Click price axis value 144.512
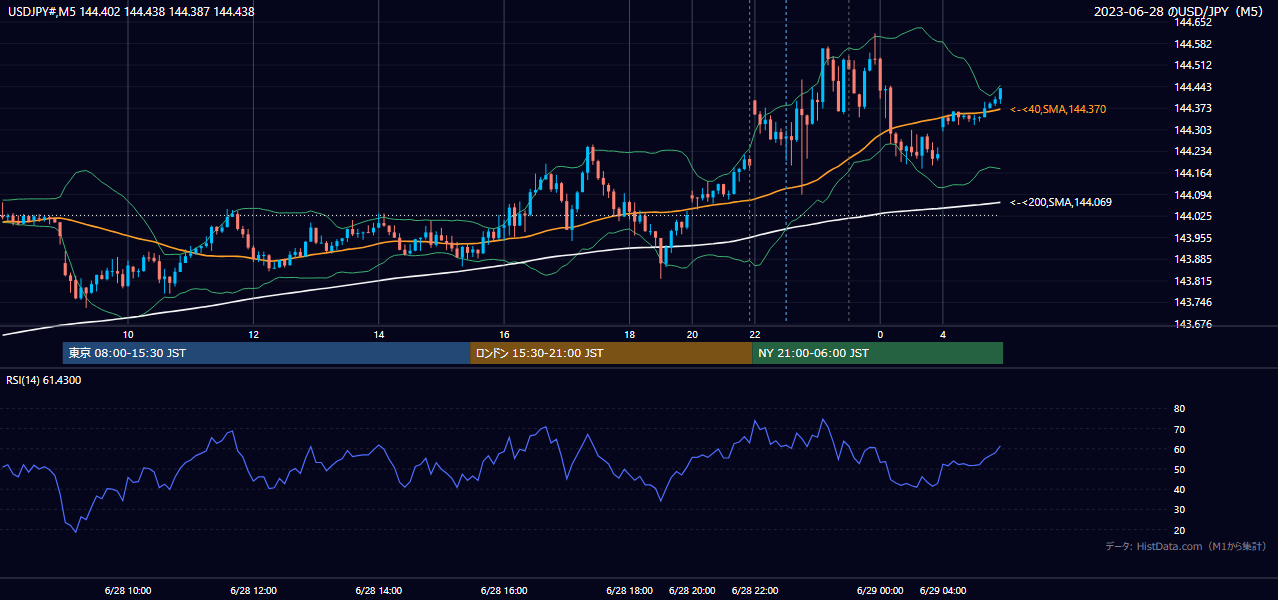 (1193, 65)
